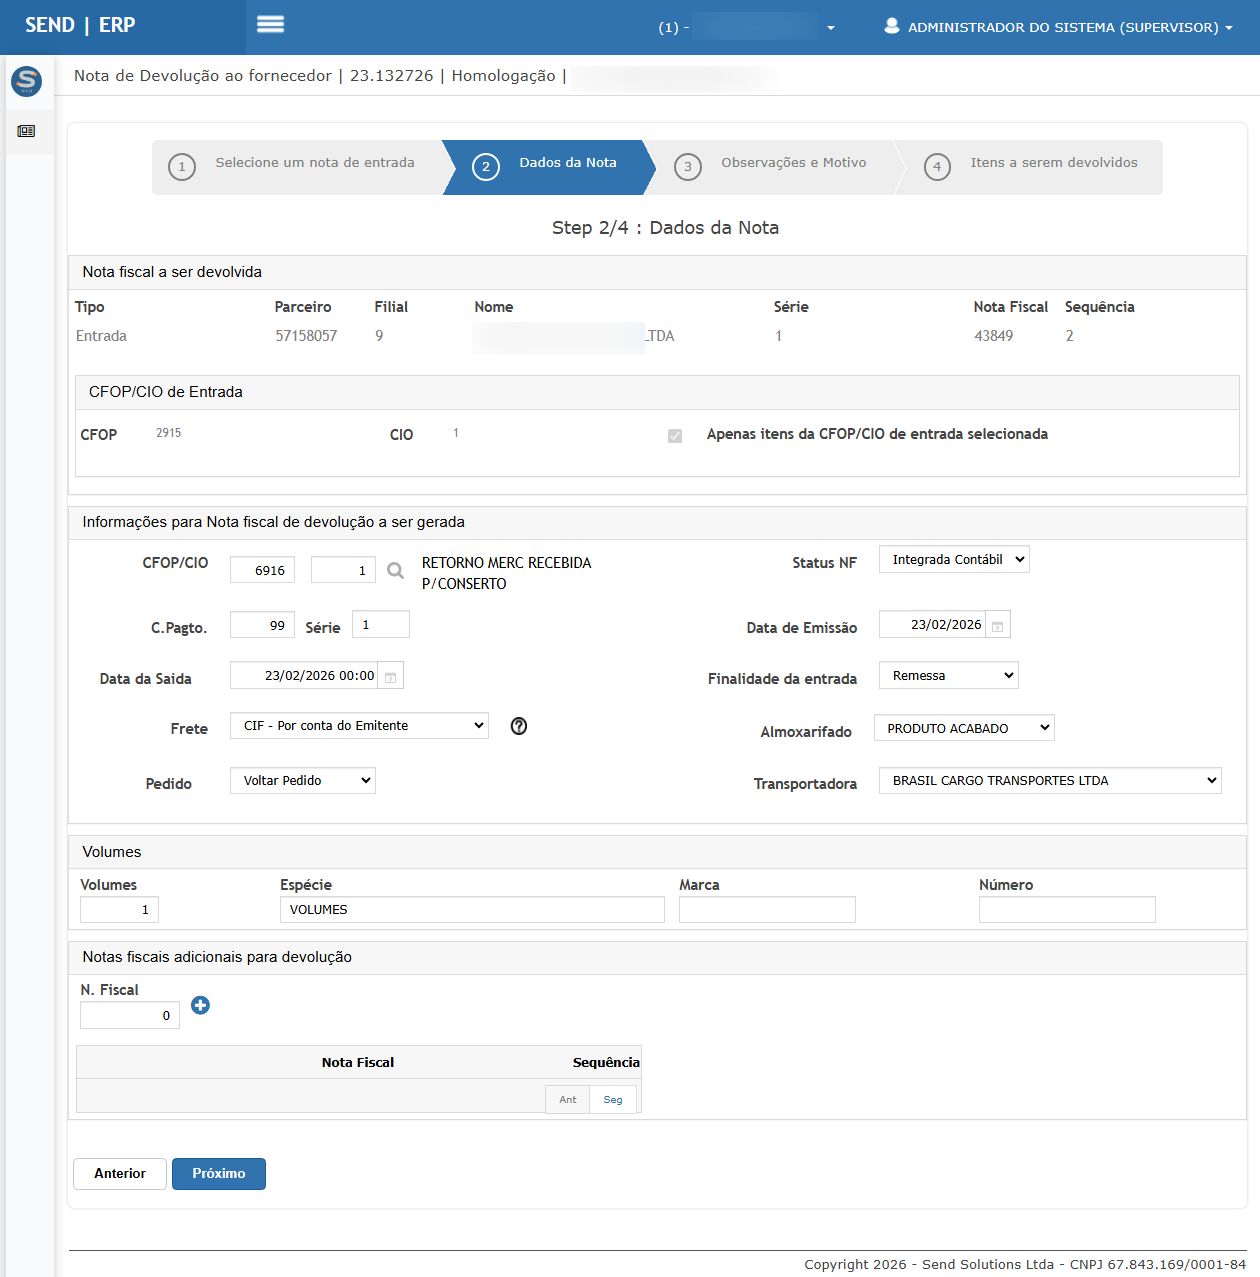Add additional nota fiscal with plus icon
The width and height of the screenshot is (1260, 1277).
200,1005
